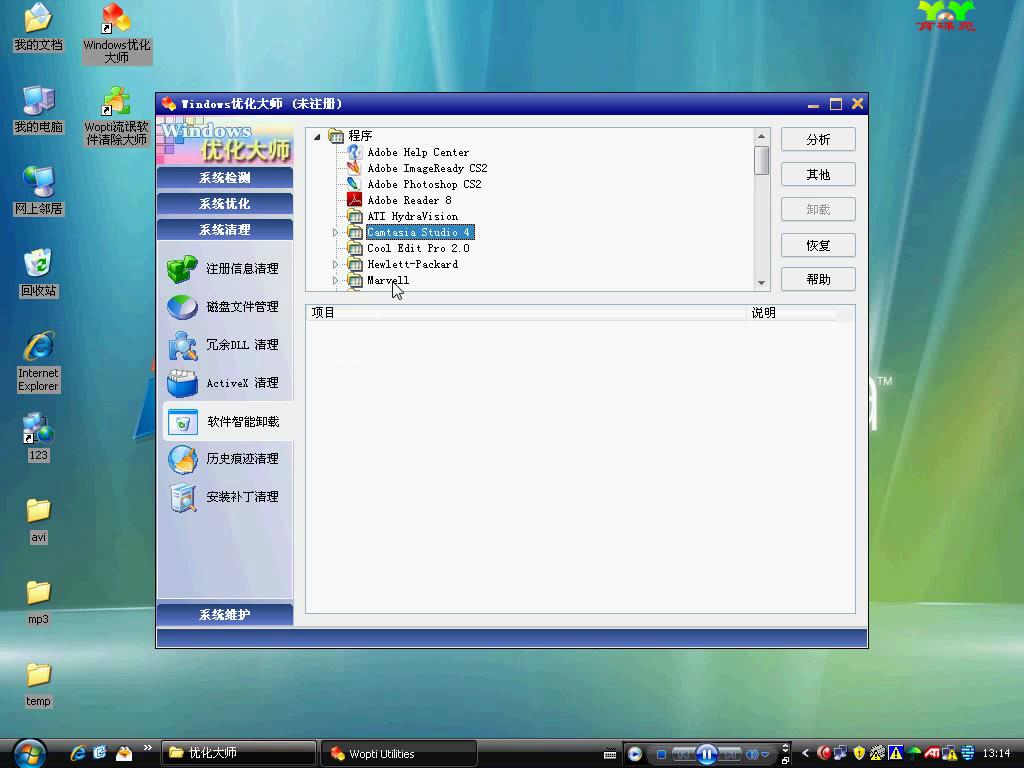Open media player volume dropdown arrow

[x=765, y=754]
